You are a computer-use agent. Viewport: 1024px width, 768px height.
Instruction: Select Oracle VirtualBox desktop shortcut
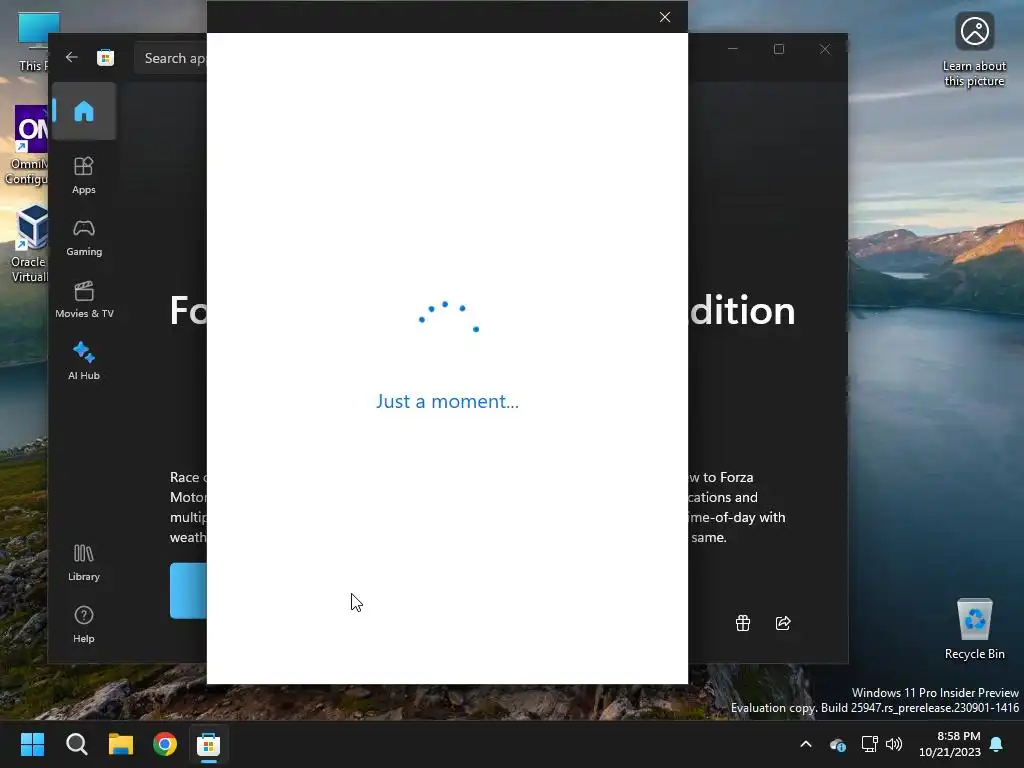point(29,244)
